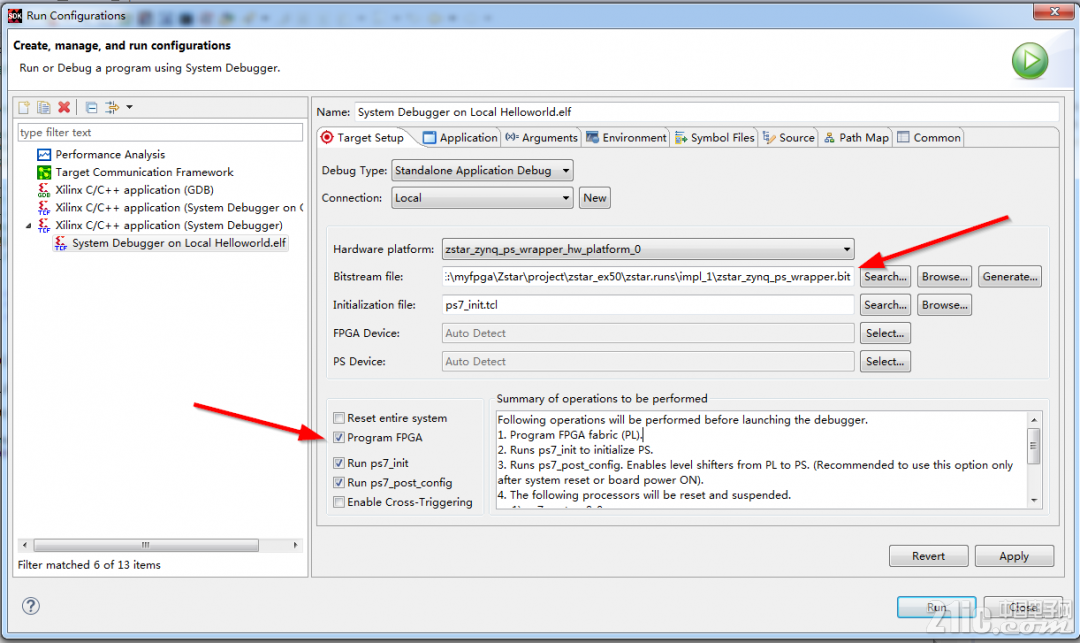
Task: Switch to the Target Setup tab
Action: (363, 138)
